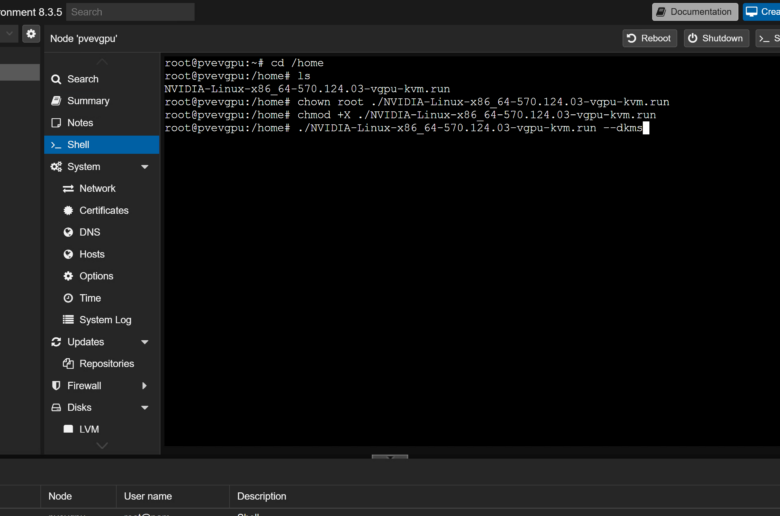Screen dimensions: 780x516
Task: Open the dropdown arrow left of gear
Action: click(9, 34)
